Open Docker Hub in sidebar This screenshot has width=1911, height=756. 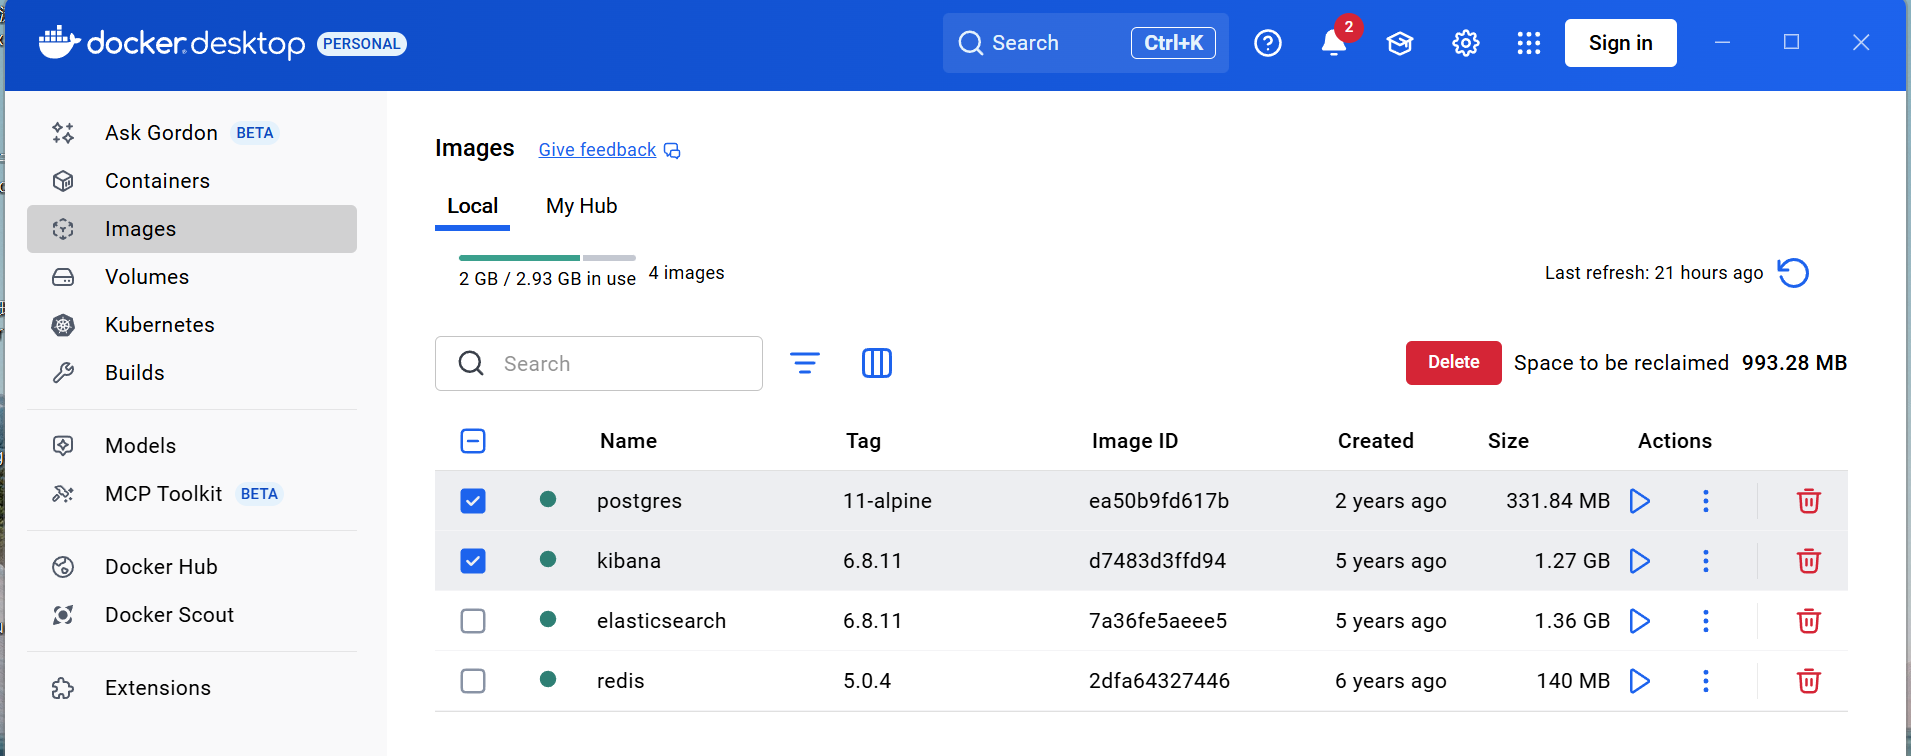tap(192, 567)
